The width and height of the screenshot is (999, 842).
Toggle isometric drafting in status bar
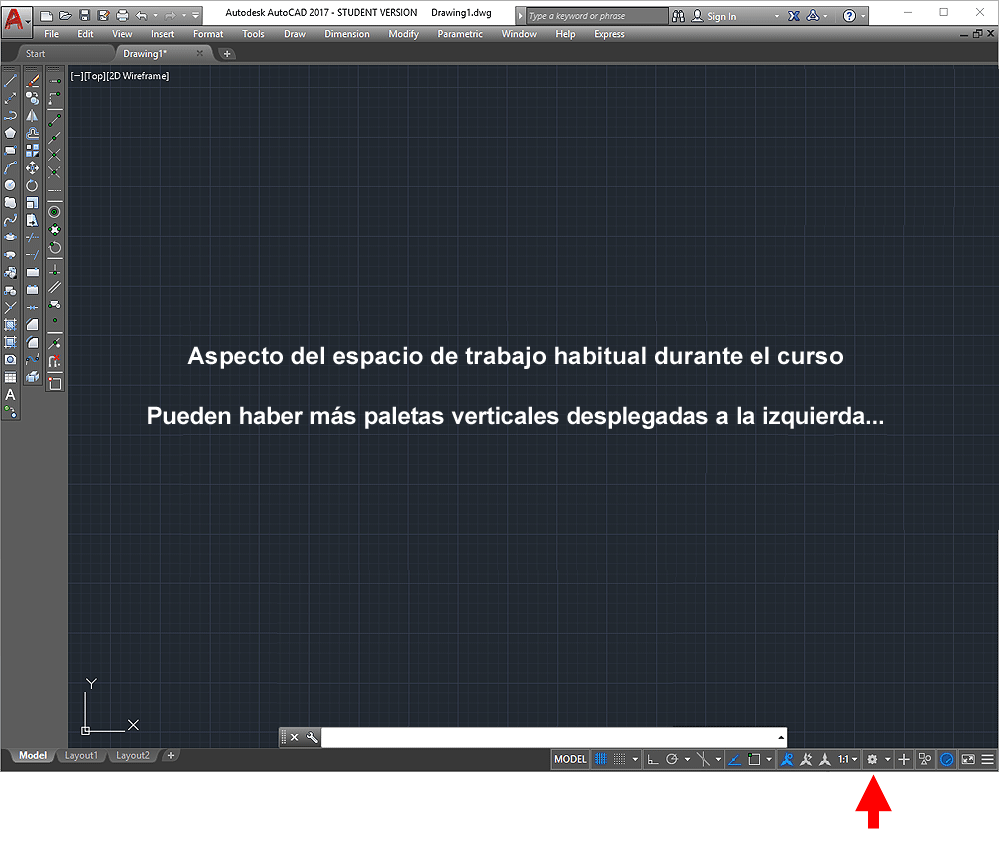point(703,759)
